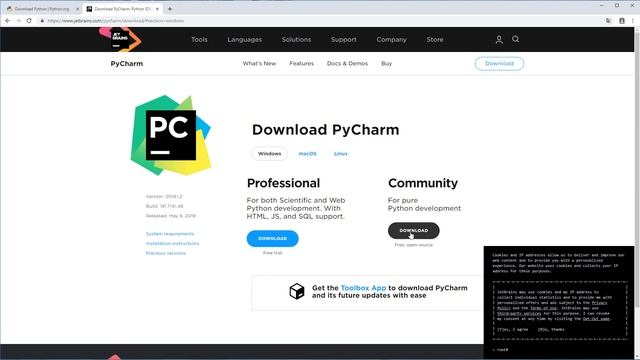Open Installation instructions link
Image resolution: width=640 pixels, height=360 pixels.
[172, 244]
